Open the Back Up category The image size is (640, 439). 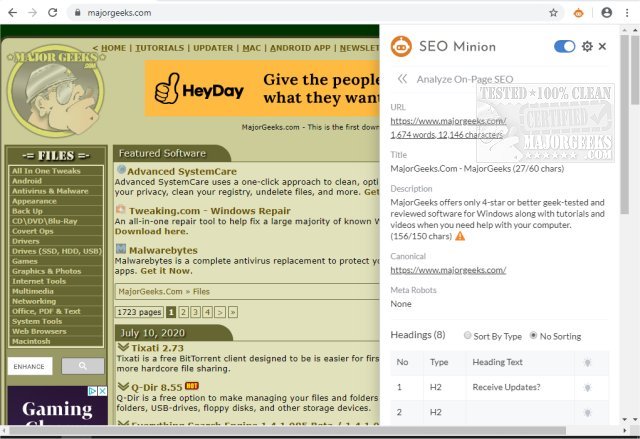tap(27, 211)
